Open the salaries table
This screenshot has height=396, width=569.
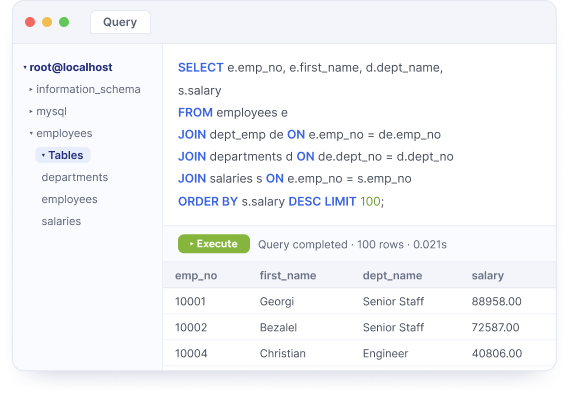pyautogui.click(x=61, y=221)
